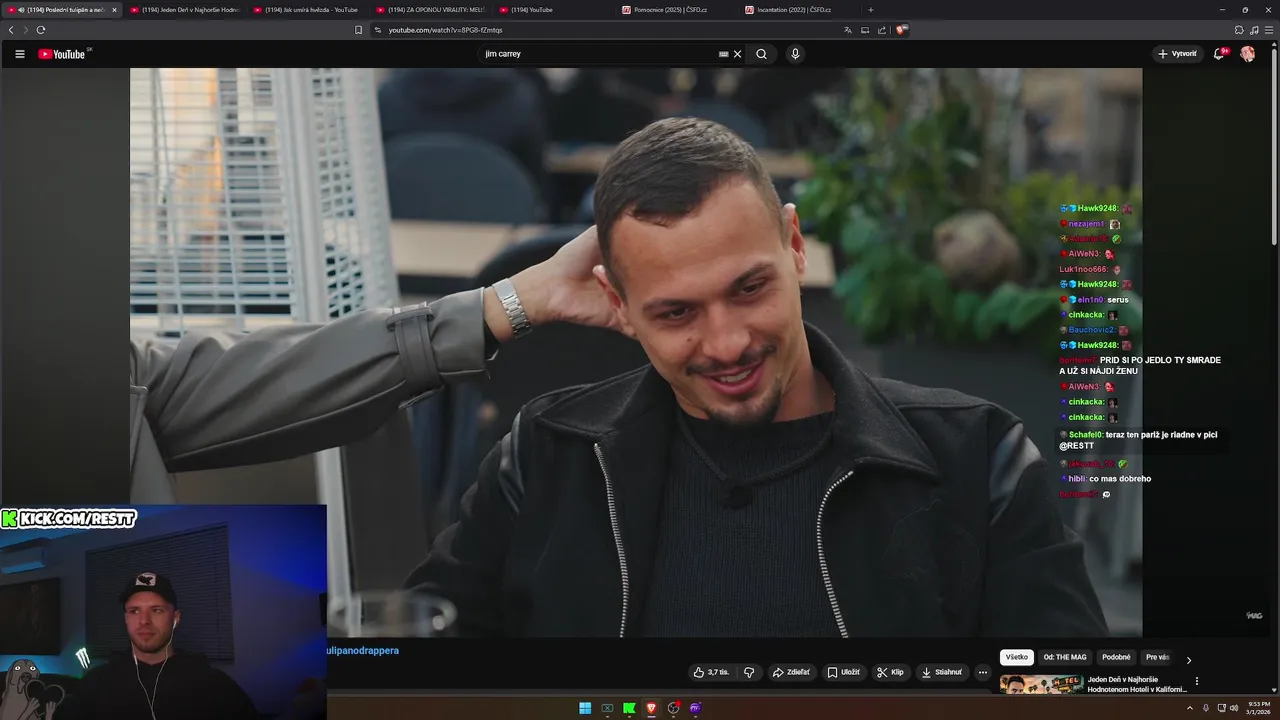Click the tulipanodrappera channel link
Screen dimensions: 1280x720
[x=363, y=651]
